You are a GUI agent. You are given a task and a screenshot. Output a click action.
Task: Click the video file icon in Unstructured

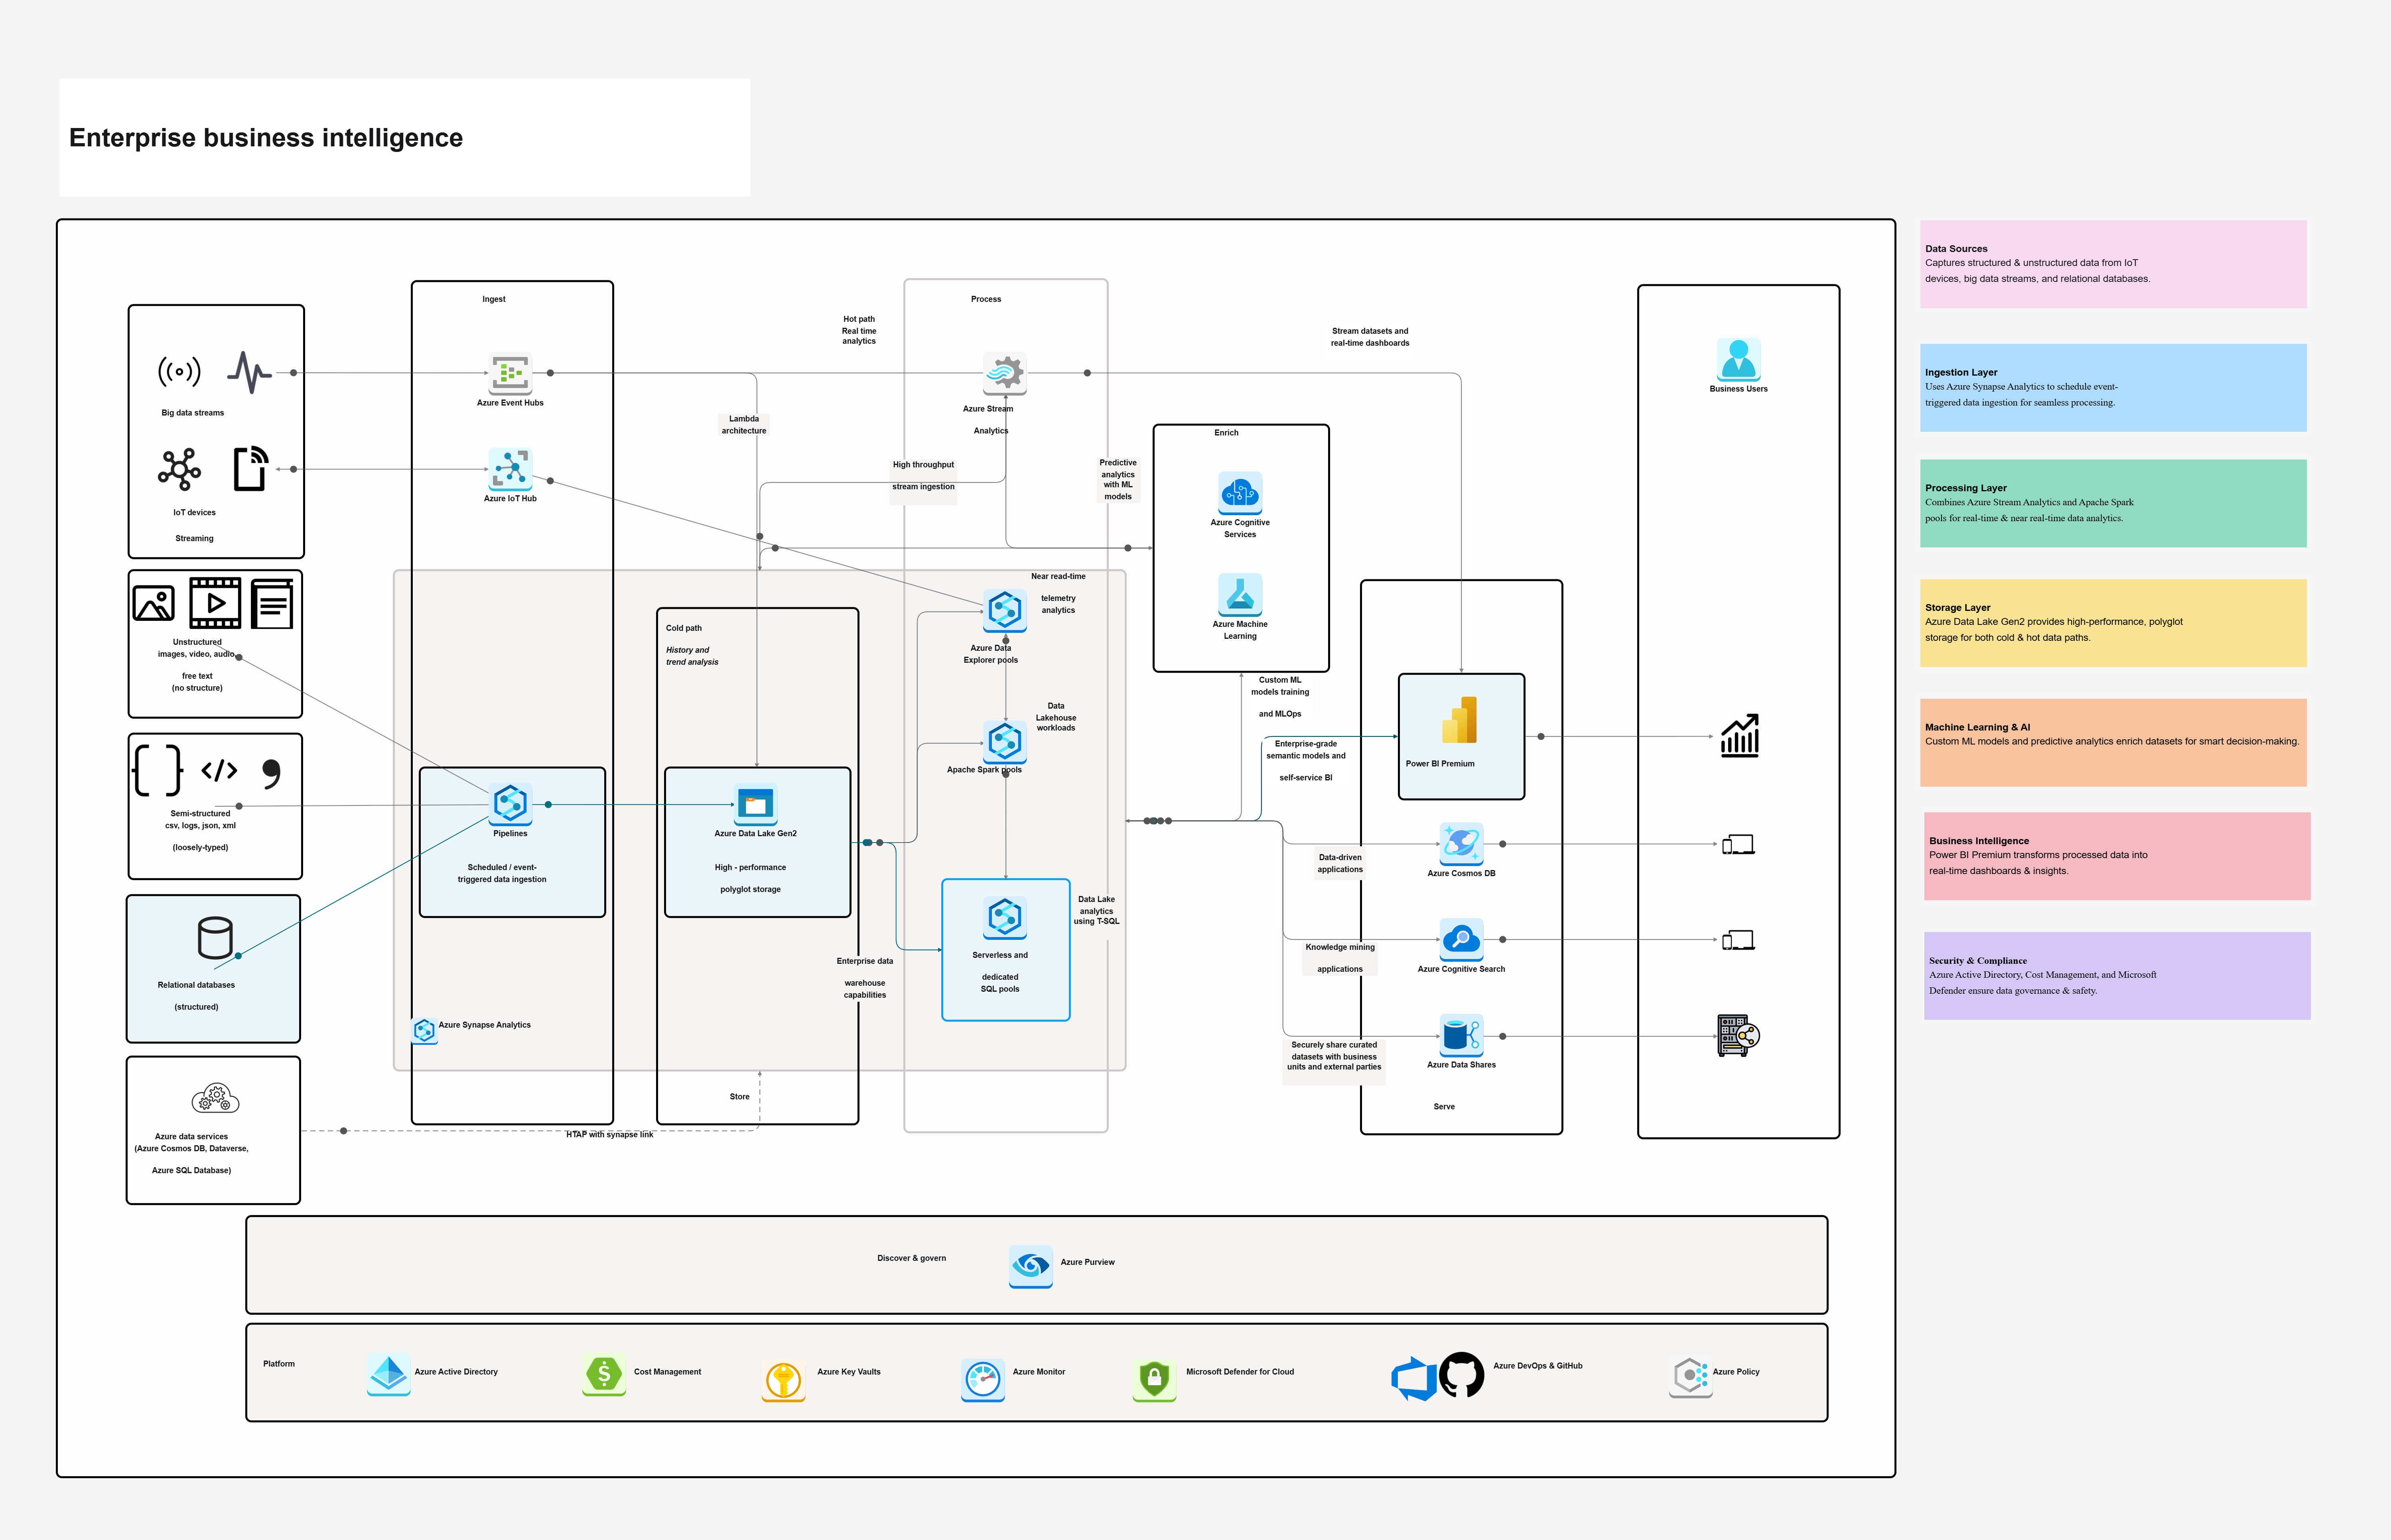(215, 603)
